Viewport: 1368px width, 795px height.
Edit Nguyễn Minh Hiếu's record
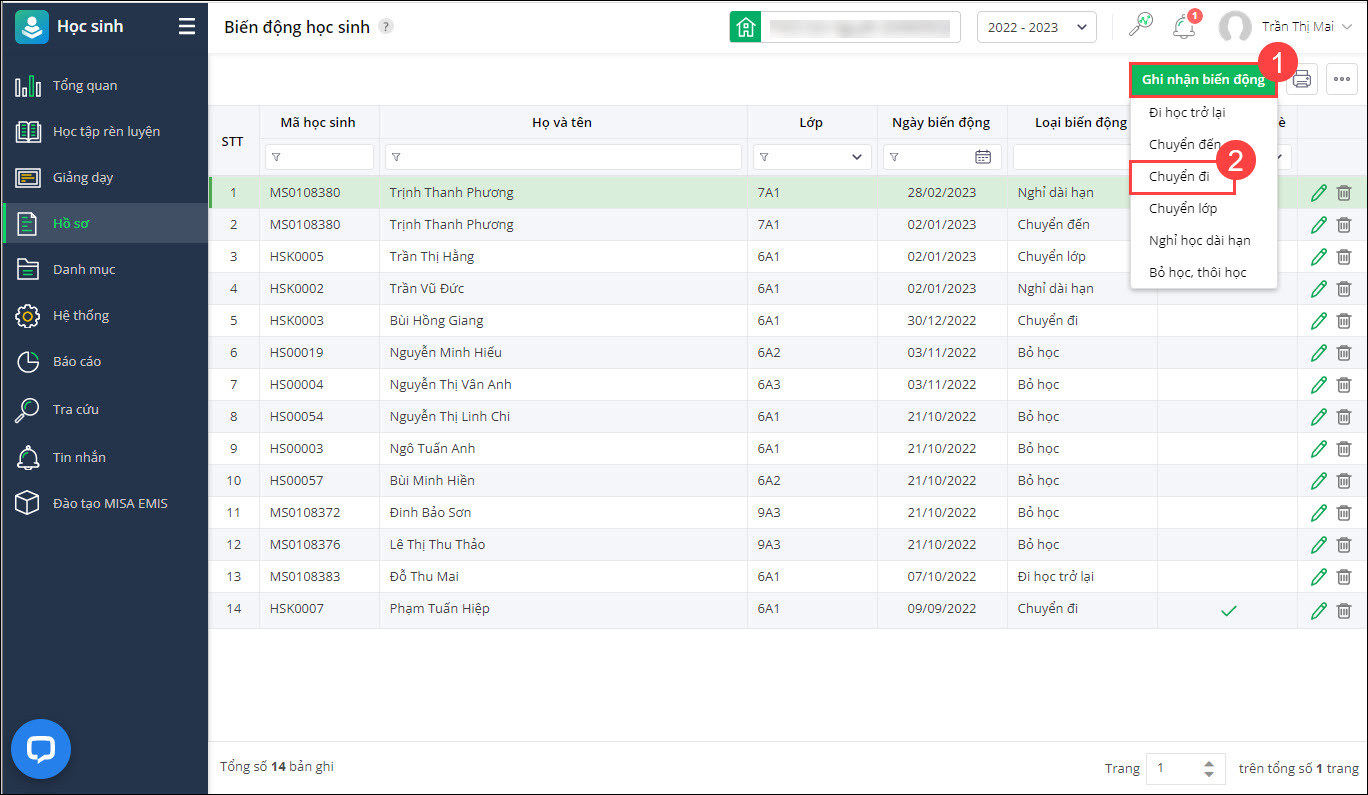(1319, 353)
